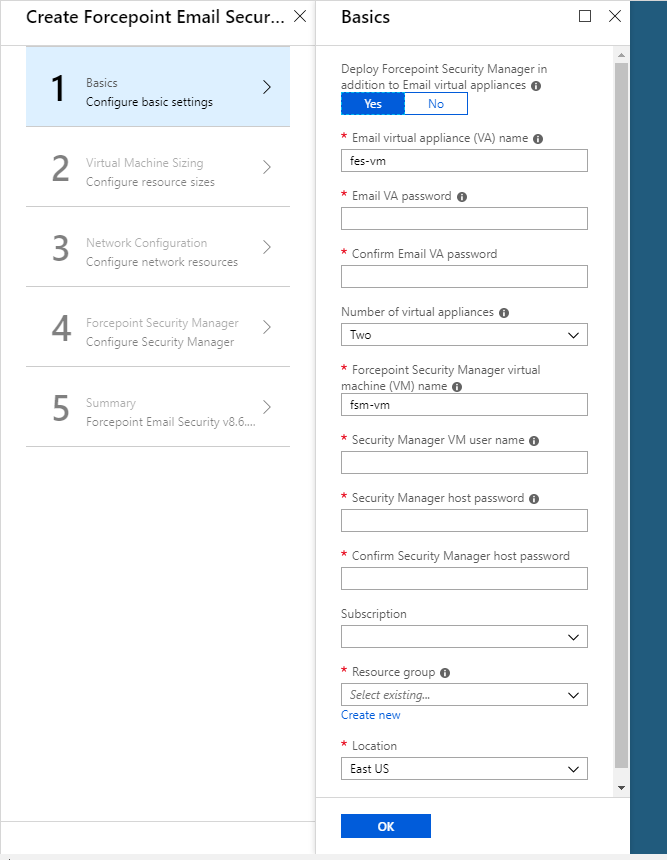Click the Create new resource group link
This screenshot has width=667, height=860.
click(x=371, y=715)
